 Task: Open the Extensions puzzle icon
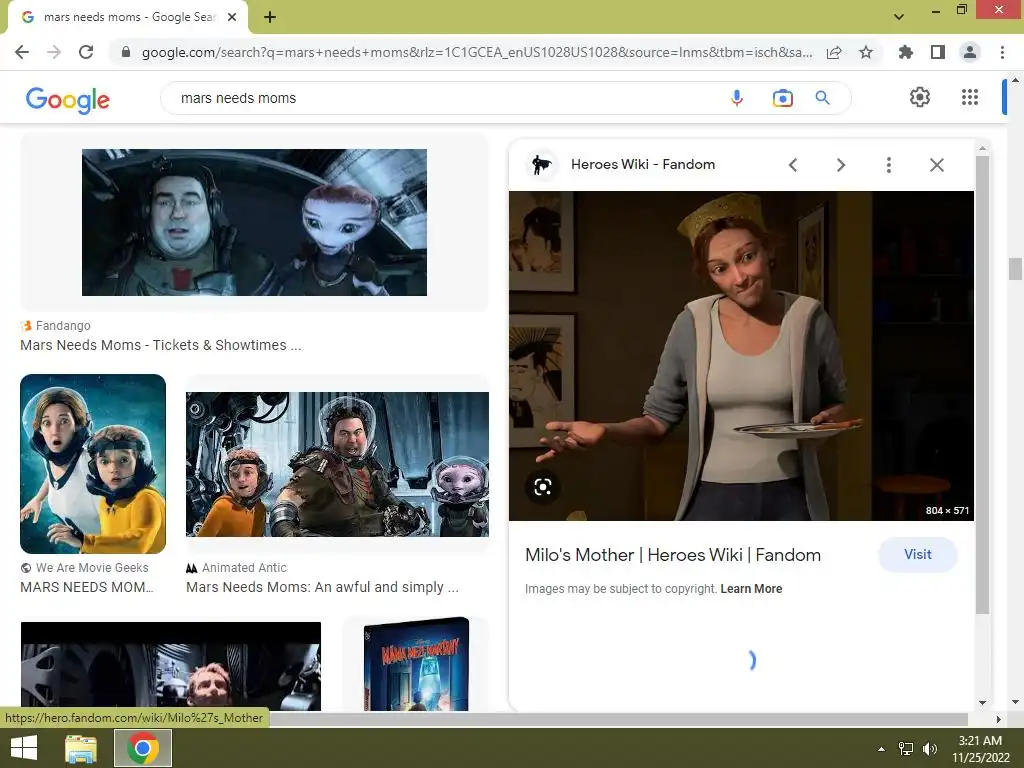click(905, 52)
